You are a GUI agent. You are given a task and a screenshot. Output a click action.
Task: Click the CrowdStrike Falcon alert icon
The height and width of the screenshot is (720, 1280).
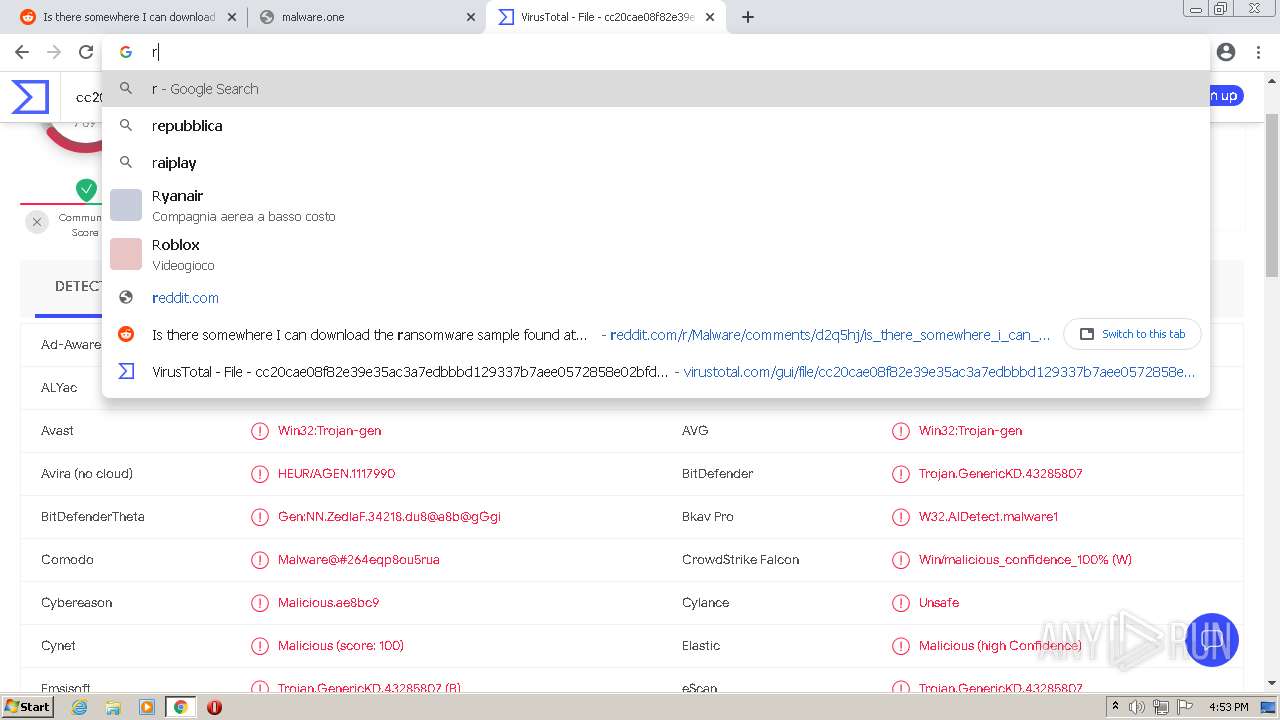click(900, 560)
